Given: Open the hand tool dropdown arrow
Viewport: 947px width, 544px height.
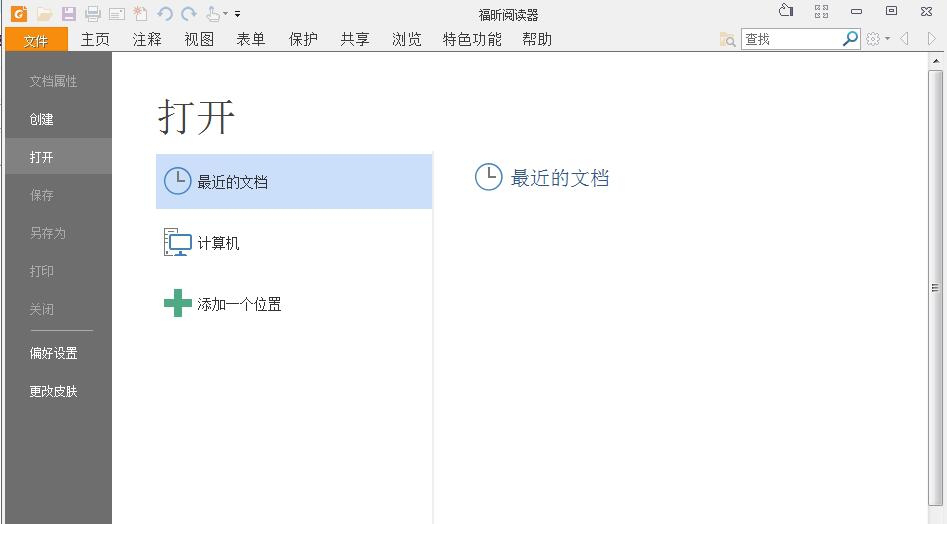Looking at the screenshot, I should tap(225, 13).
